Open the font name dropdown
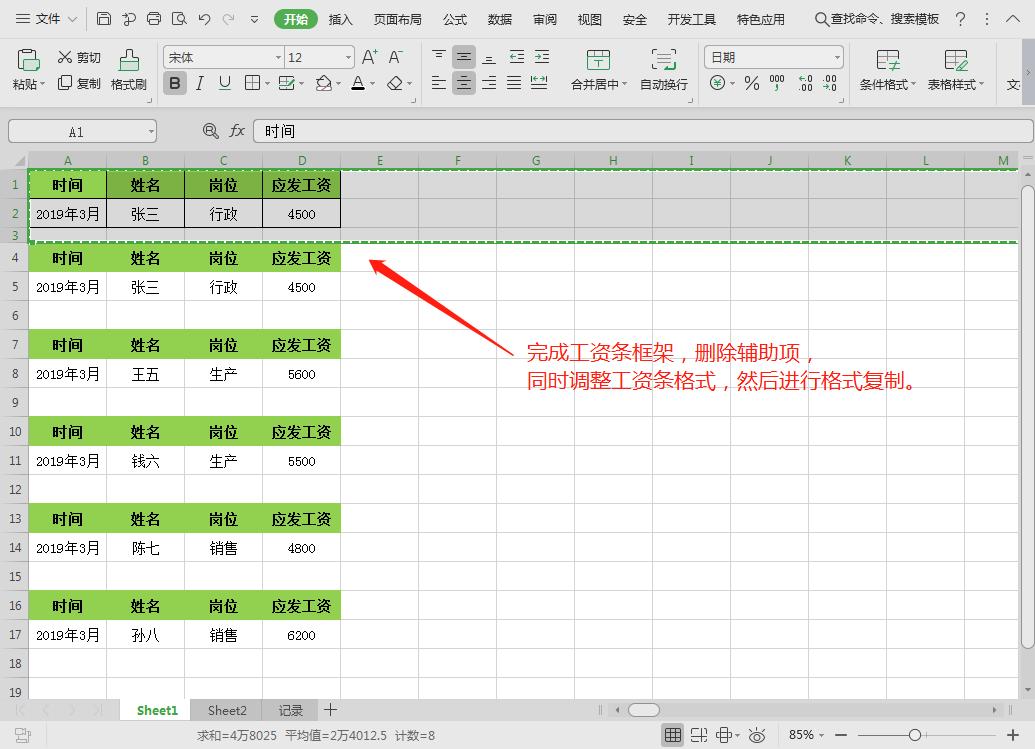 (x=281, y=57)
